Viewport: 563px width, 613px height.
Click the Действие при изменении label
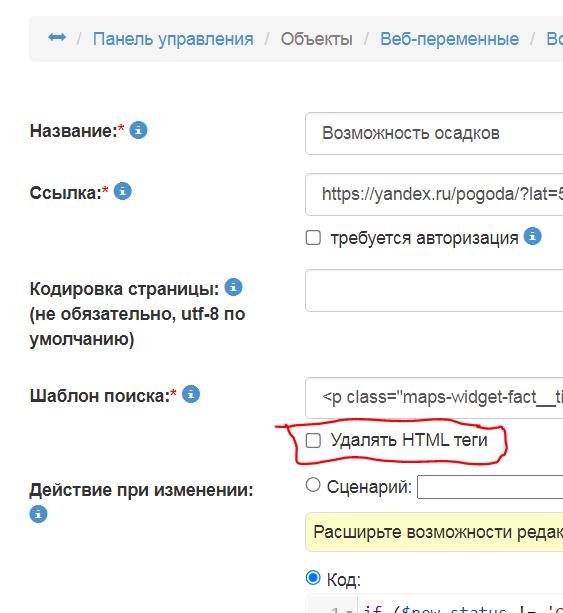coord(142,490)
